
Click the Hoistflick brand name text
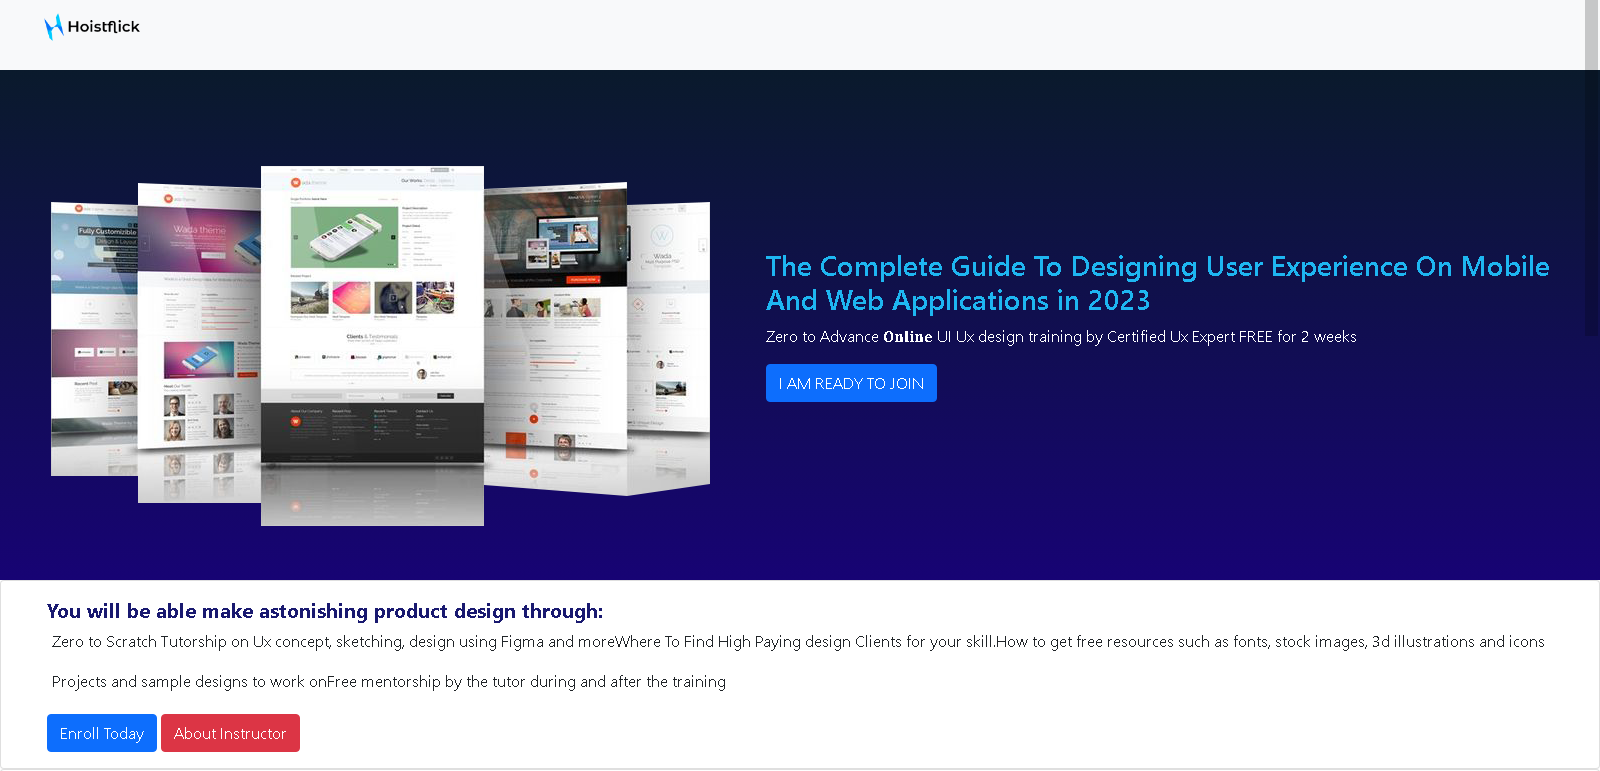tap(104, 27)
